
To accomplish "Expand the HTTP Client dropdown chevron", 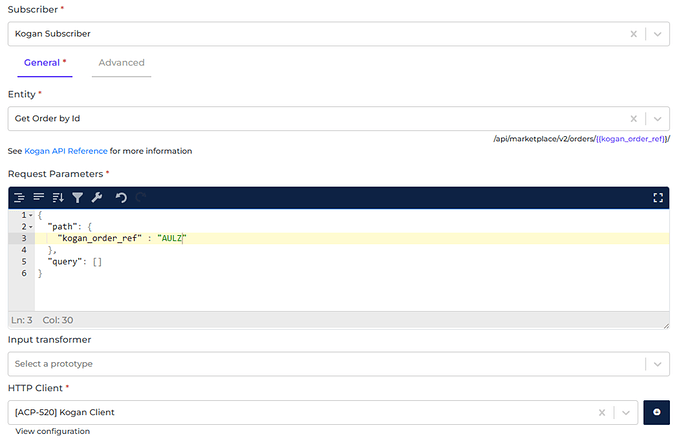I will pos(626,413).
